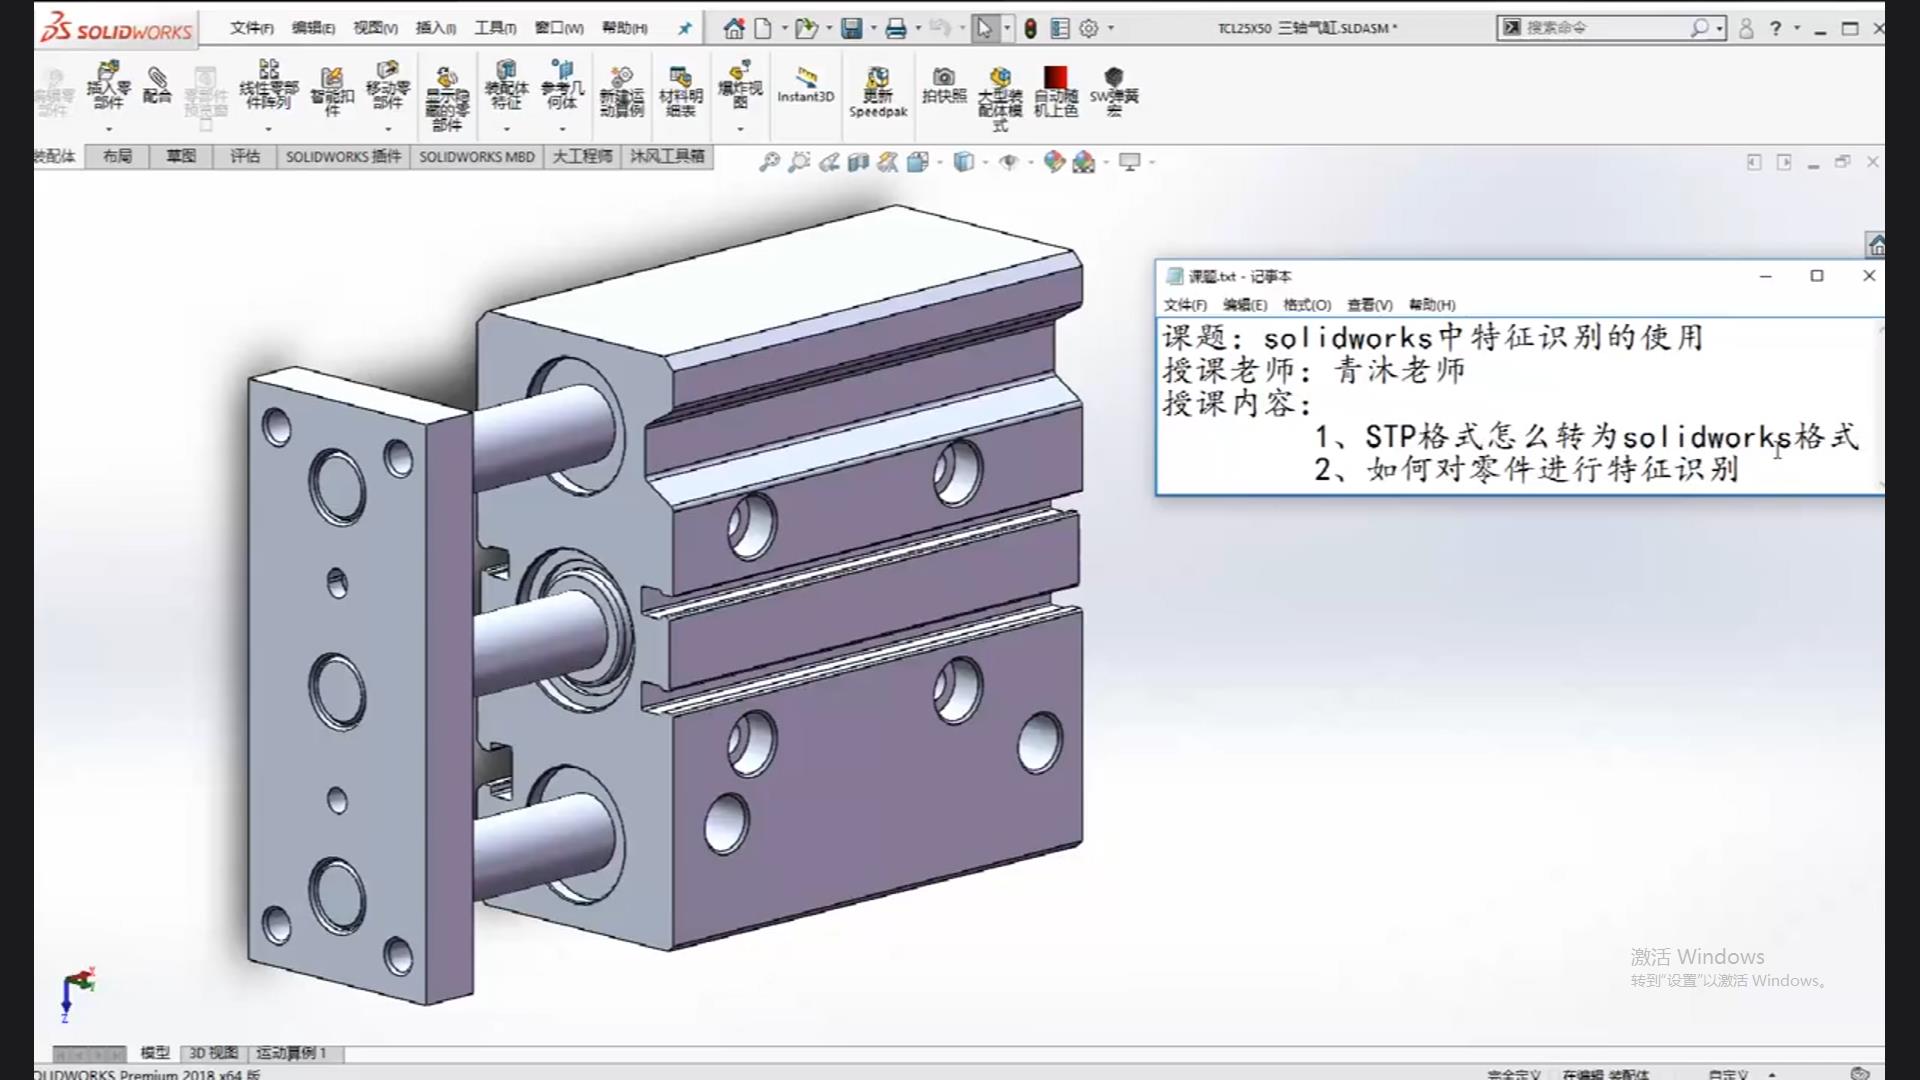1920x1080 pixels.
Task: Open the 文件(F) menu in SolidWorks
Action: 251,28
